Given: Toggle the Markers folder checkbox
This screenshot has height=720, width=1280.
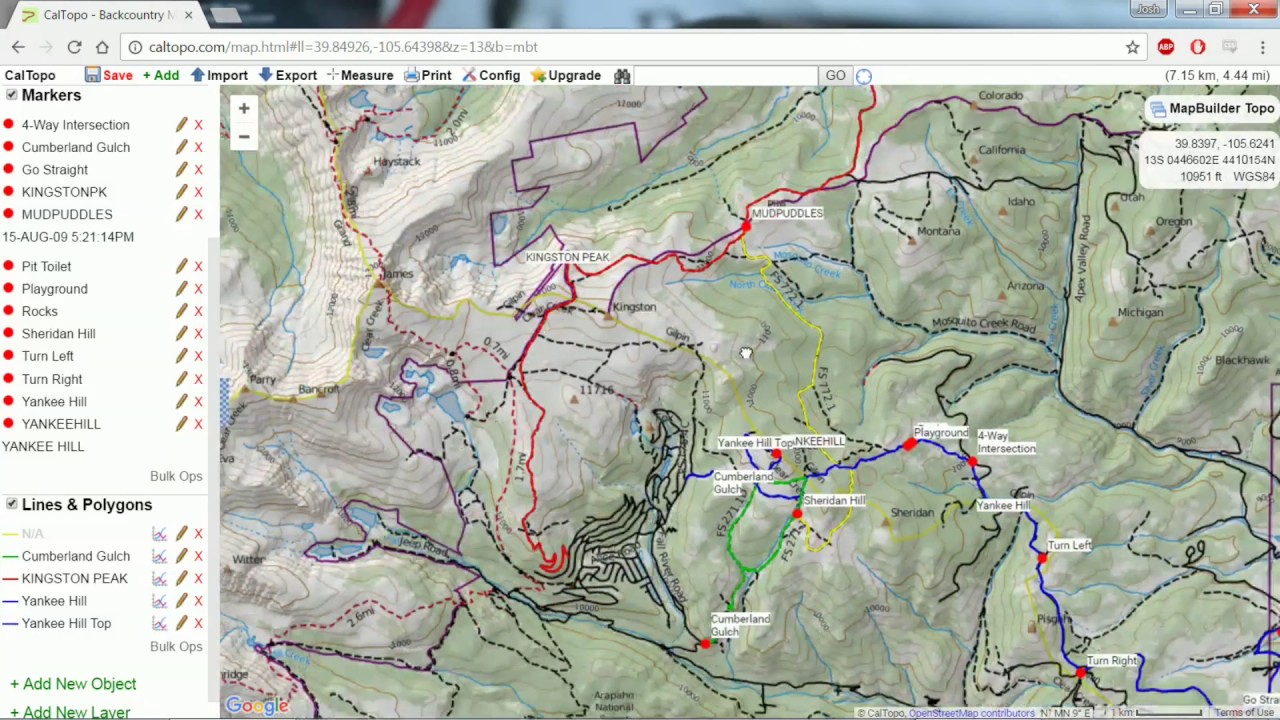Looking at the screenshot, I should point(11,95).
